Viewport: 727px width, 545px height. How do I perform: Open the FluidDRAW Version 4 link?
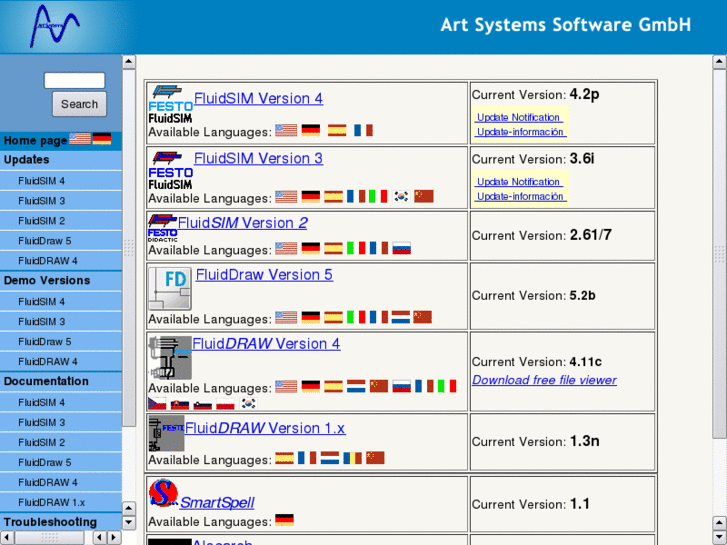[266, 344]
